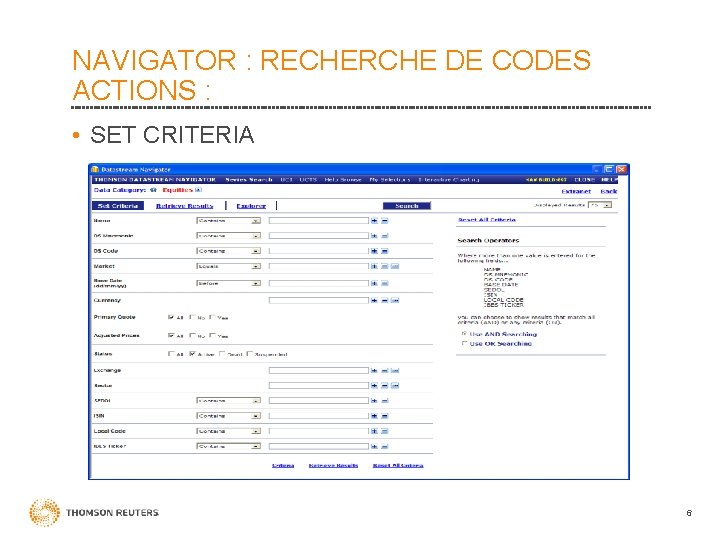720x540 pixels.
Task: Switch to Explorer tab
Action: point(251,206)
